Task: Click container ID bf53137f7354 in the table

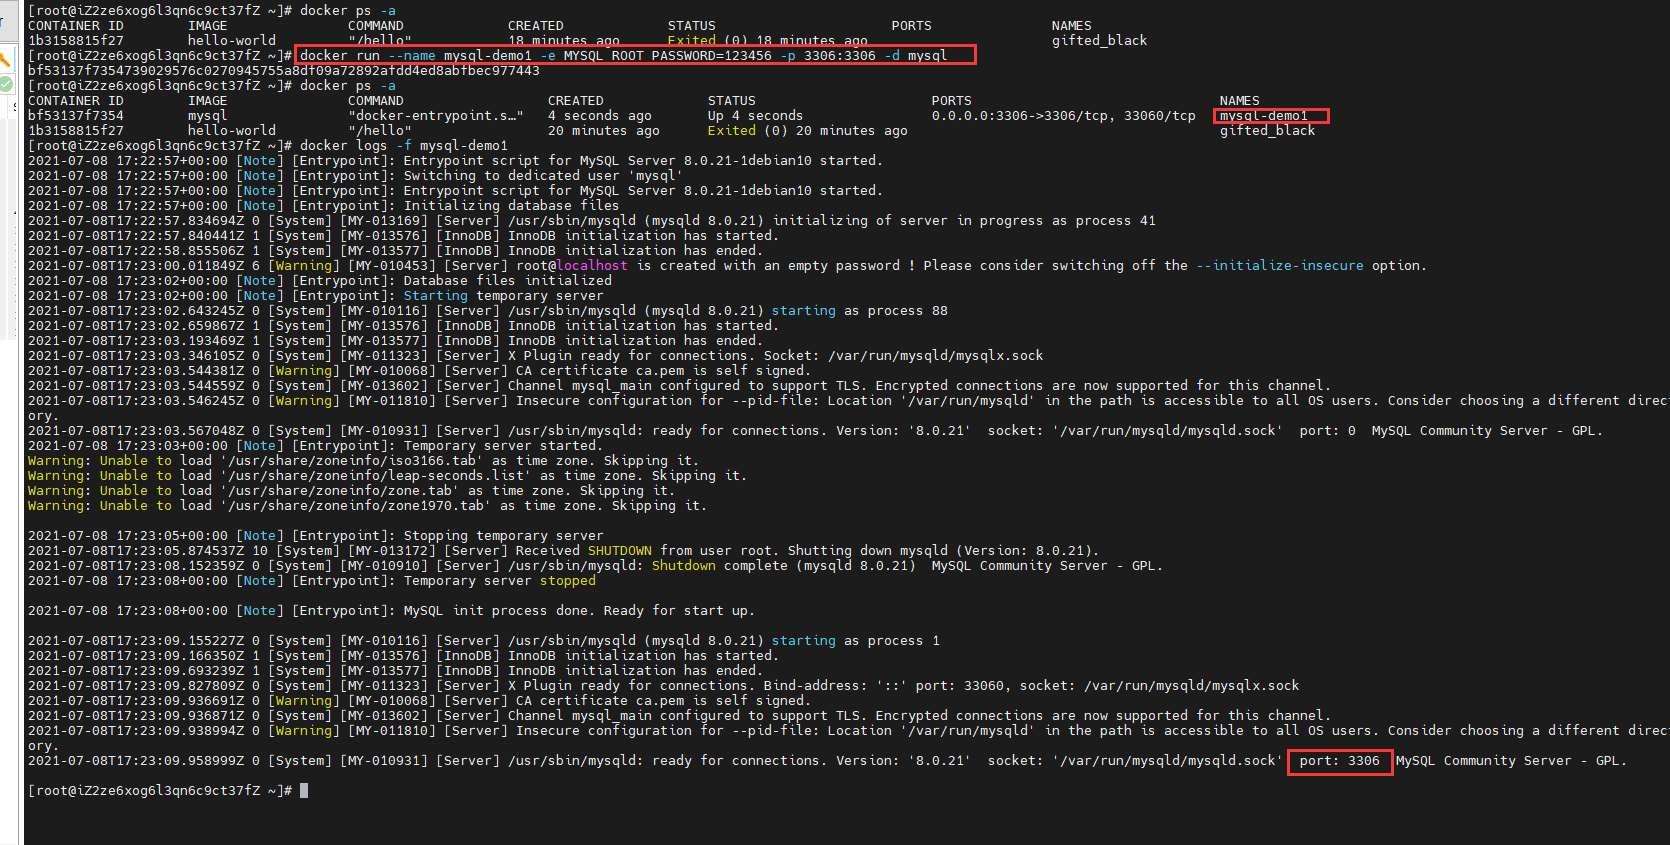Action: coord(76,116)
